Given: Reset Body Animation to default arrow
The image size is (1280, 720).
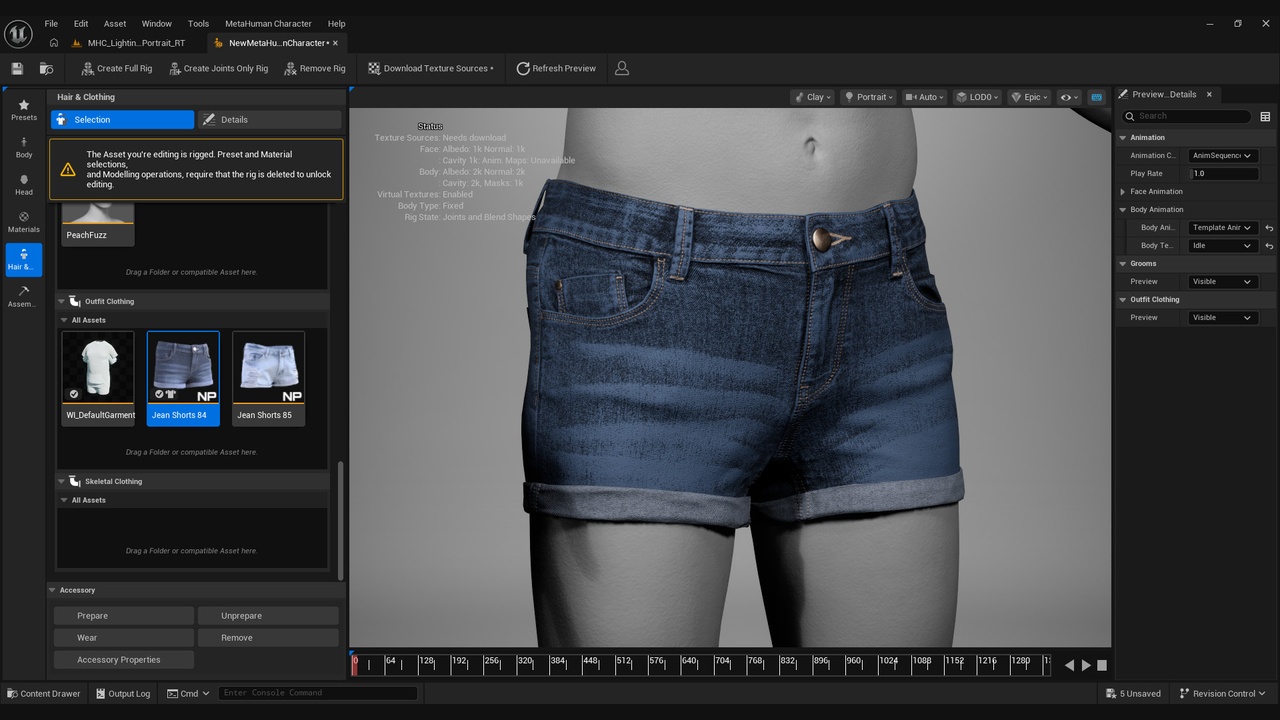Looking at the screenshot, I should tap(1269, 228).
